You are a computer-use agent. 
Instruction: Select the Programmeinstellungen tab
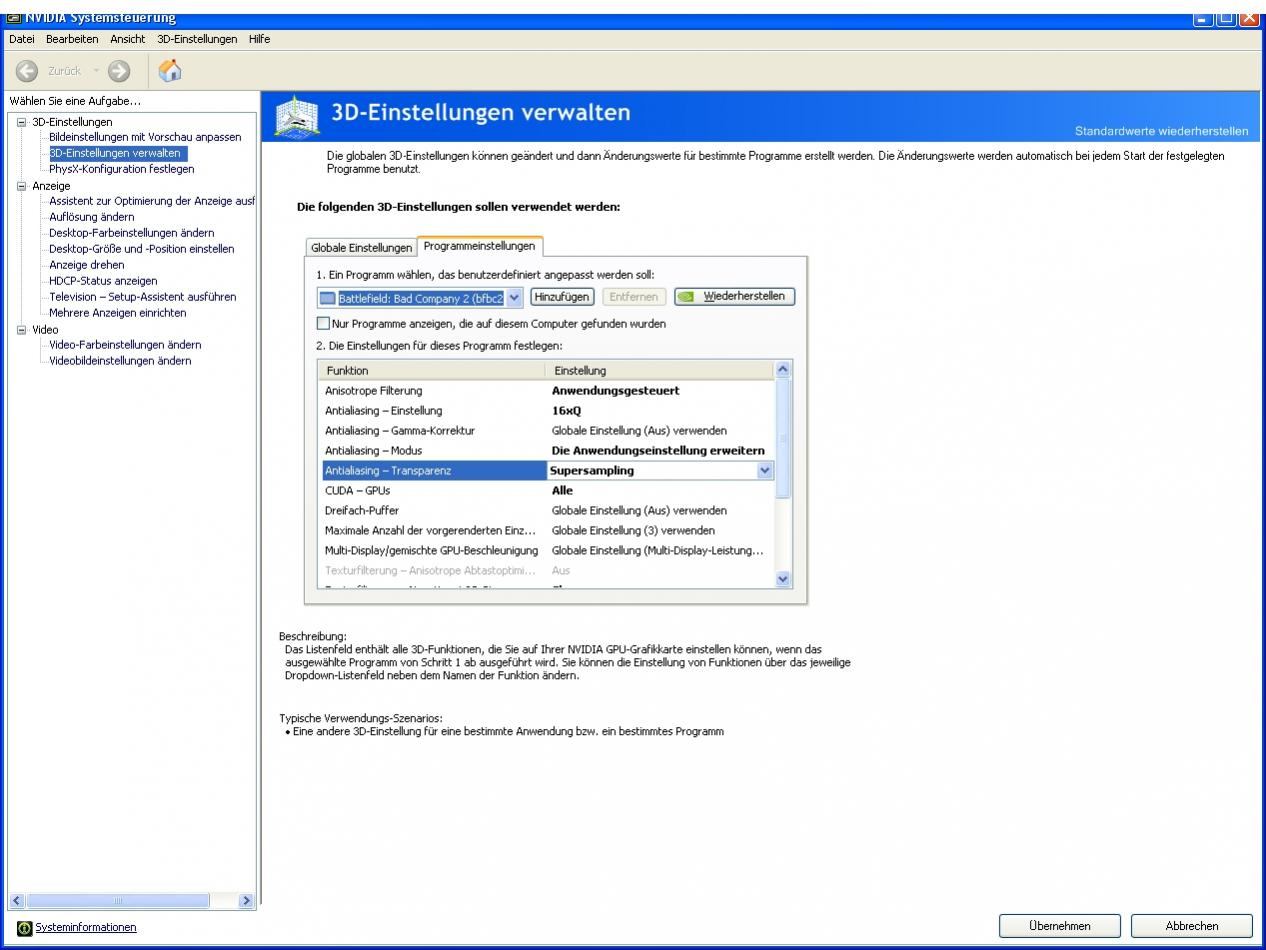[x=479, y=245]
